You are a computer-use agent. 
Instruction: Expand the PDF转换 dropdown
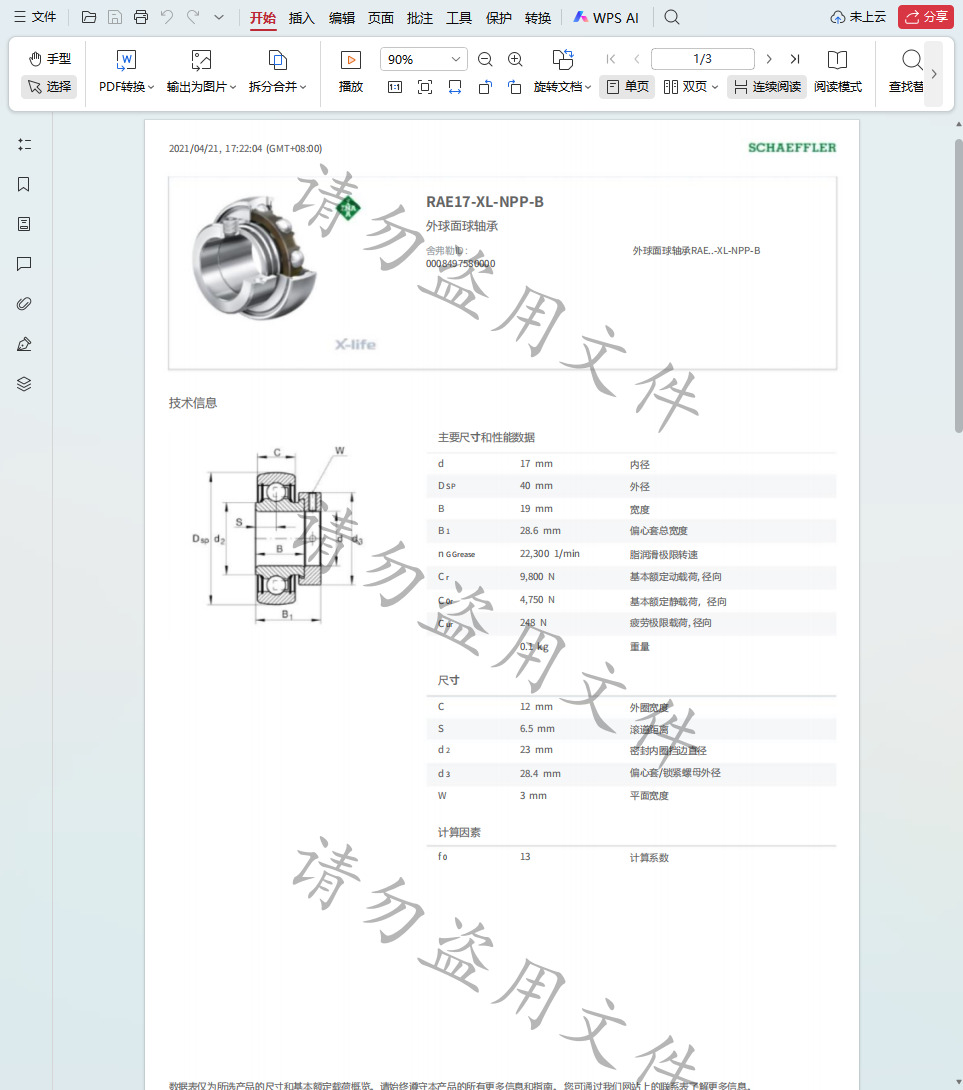(x=127, y=87)
